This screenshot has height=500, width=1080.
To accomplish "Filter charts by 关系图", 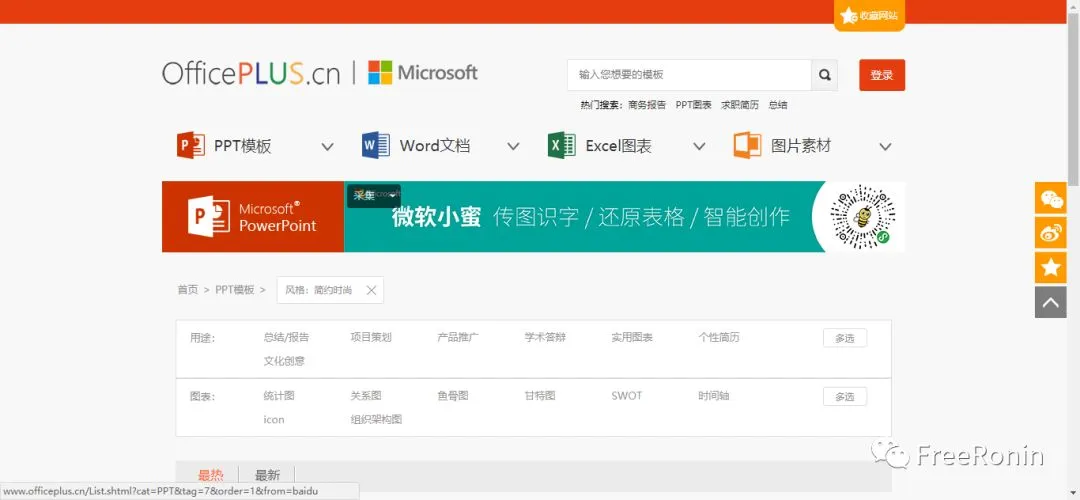I will [366, 396].
